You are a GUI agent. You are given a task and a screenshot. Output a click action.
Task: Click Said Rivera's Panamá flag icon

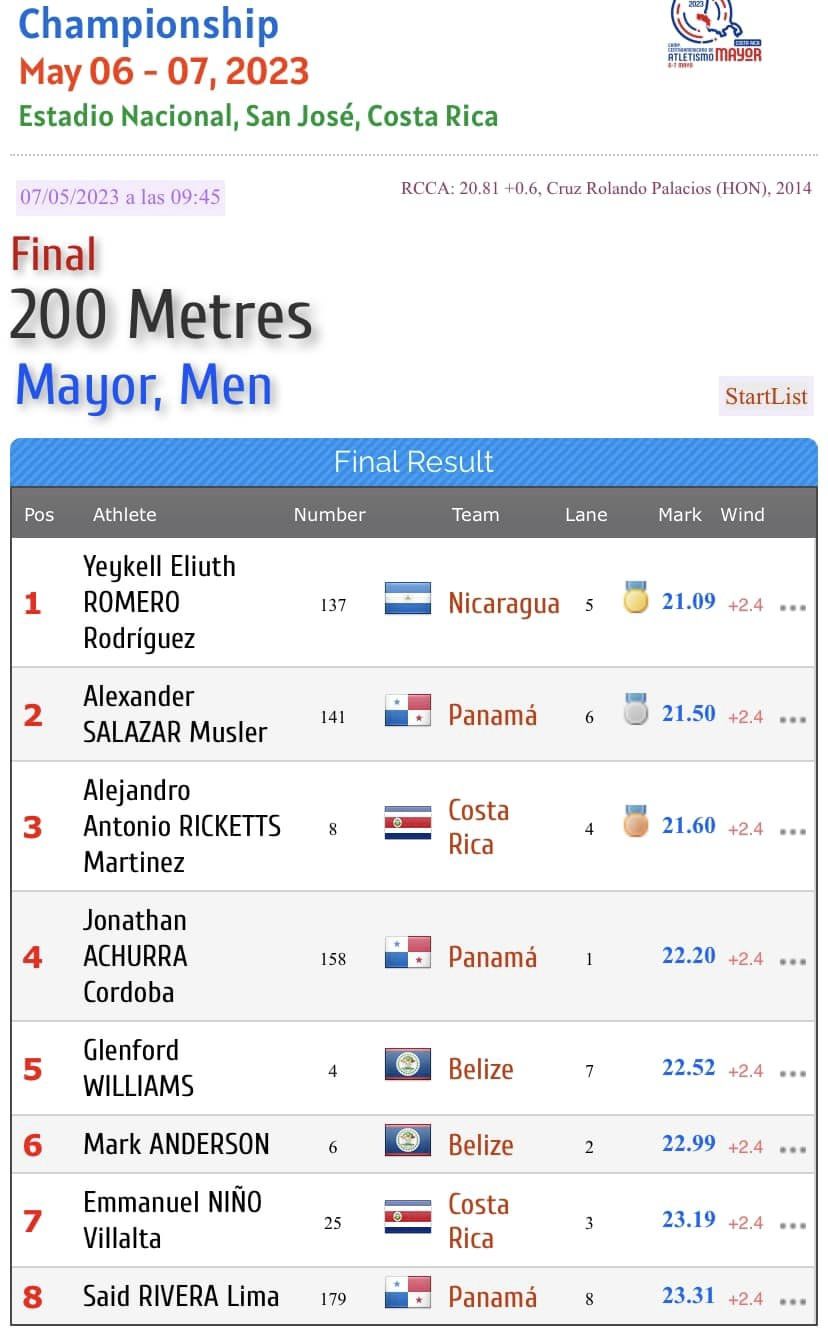pyautogui.click(x=408, y=1293)
